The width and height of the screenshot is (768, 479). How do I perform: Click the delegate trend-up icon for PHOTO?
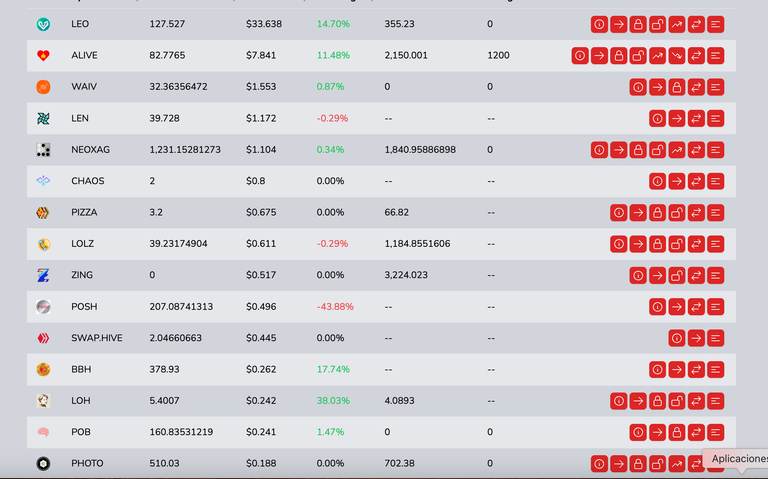click(676, 464)
